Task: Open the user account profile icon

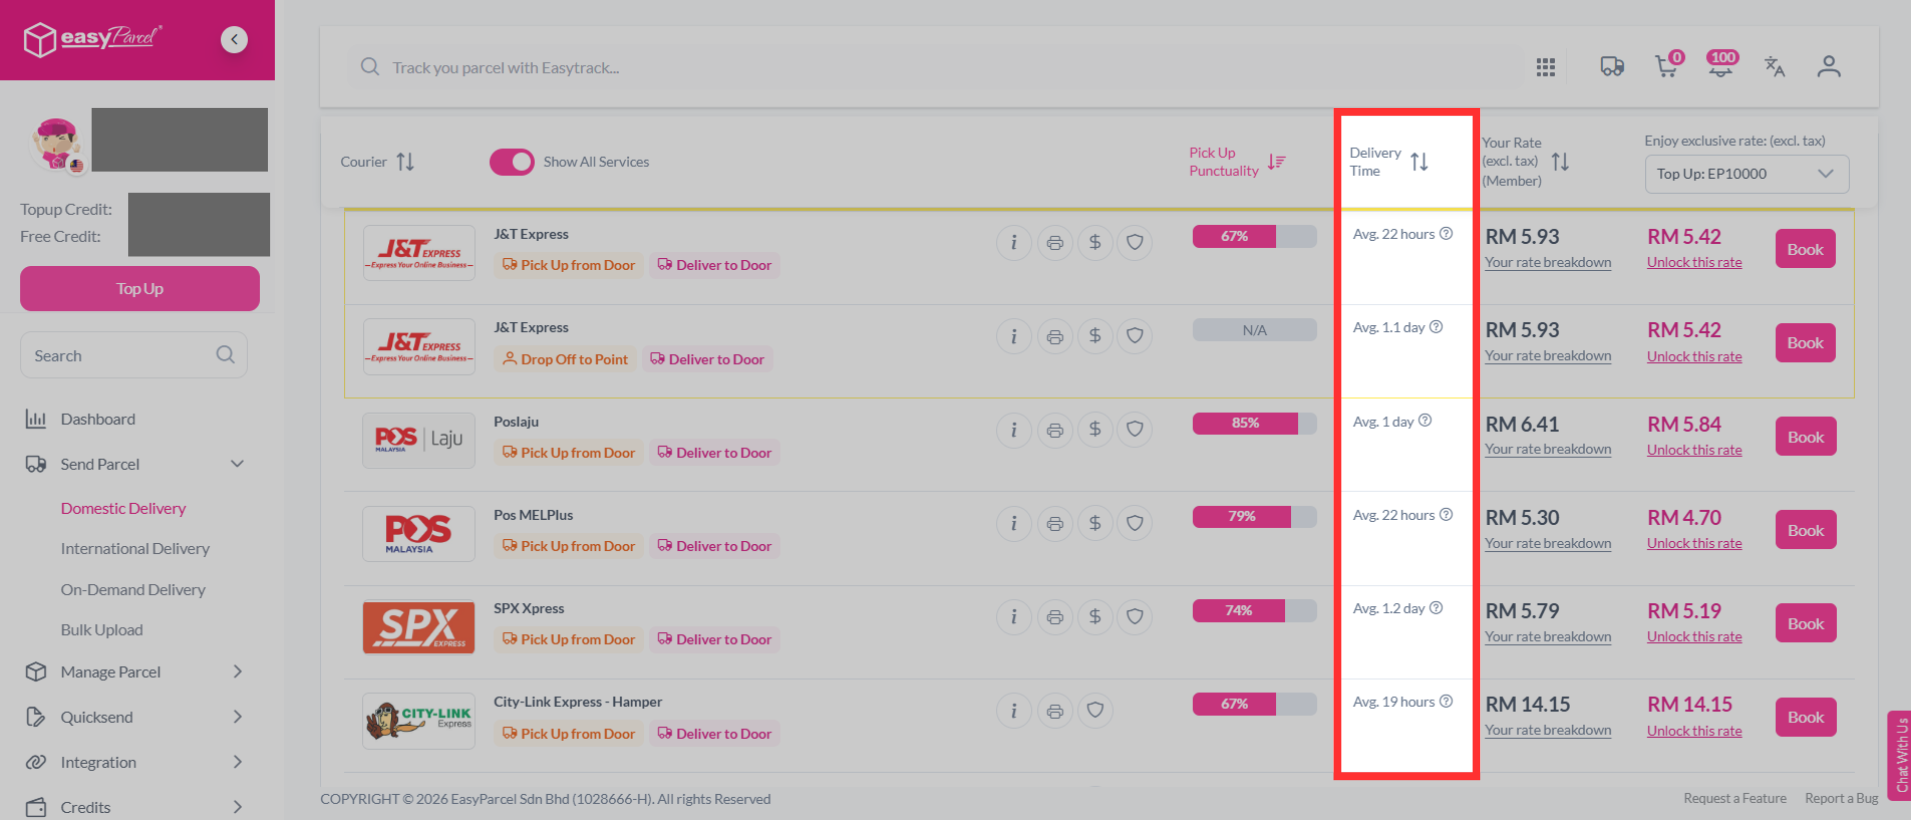Action: [x=1829, y=67]
